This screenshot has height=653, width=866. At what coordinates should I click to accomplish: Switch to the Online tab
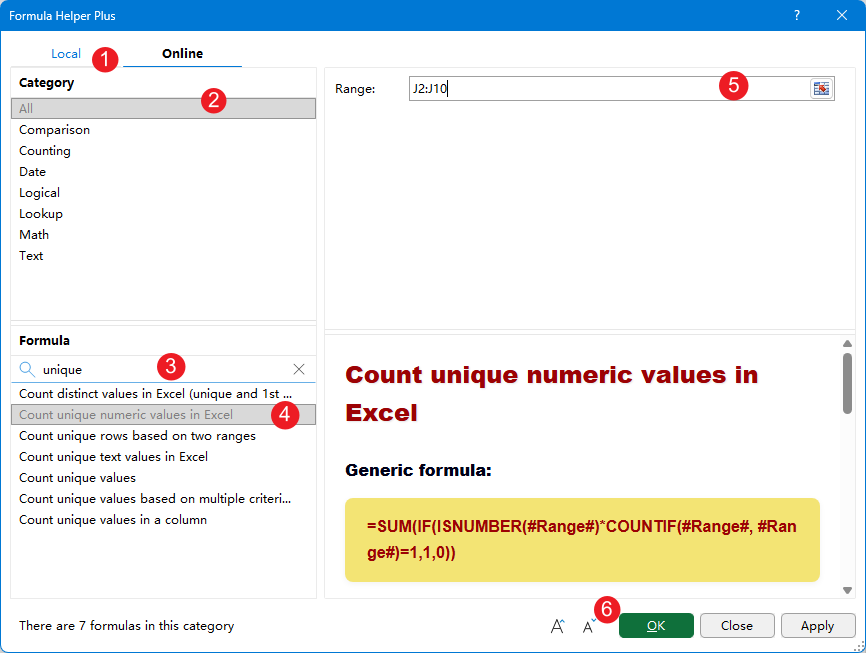[182, 54]
